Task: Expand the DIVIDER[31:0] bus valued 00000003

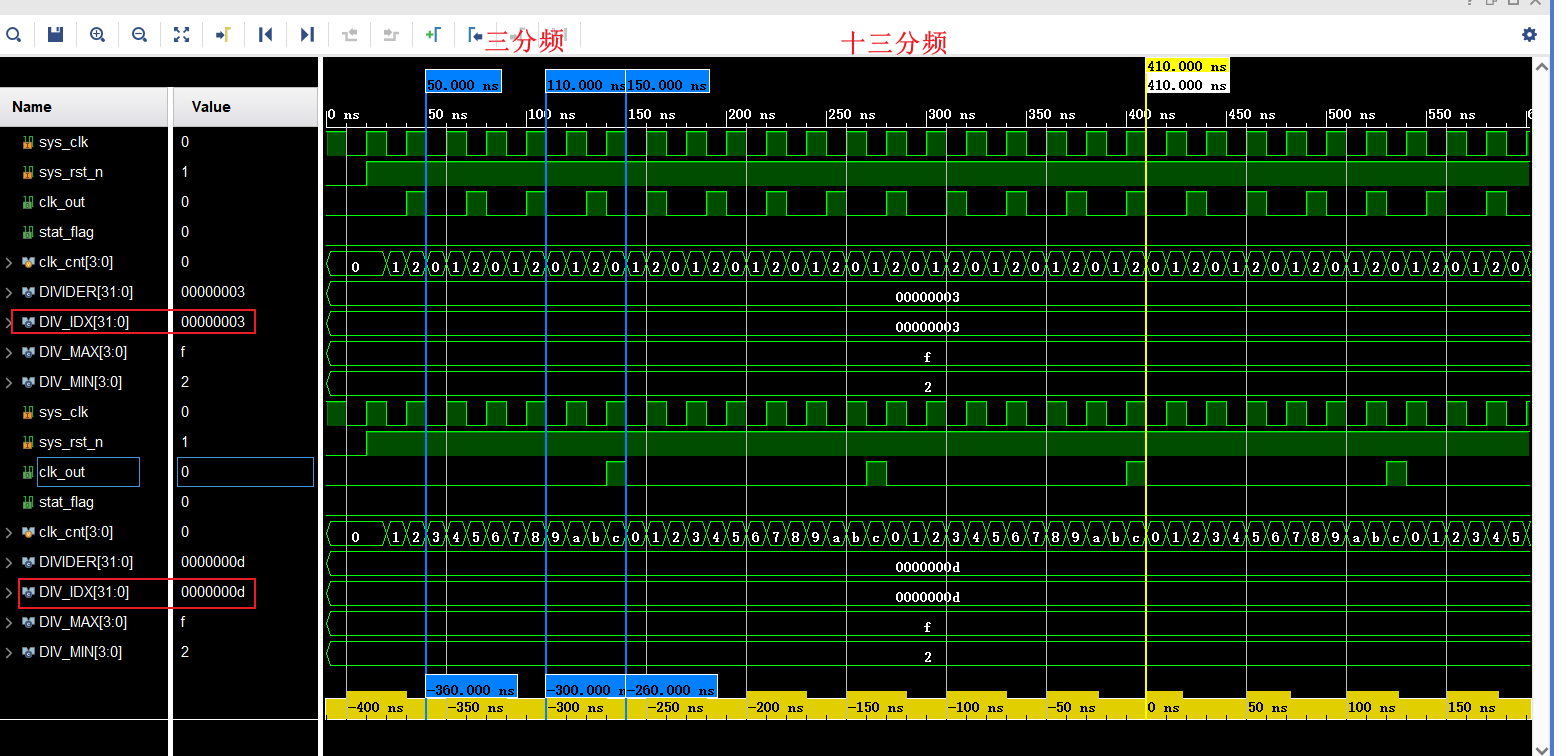Action: (10, 292)
